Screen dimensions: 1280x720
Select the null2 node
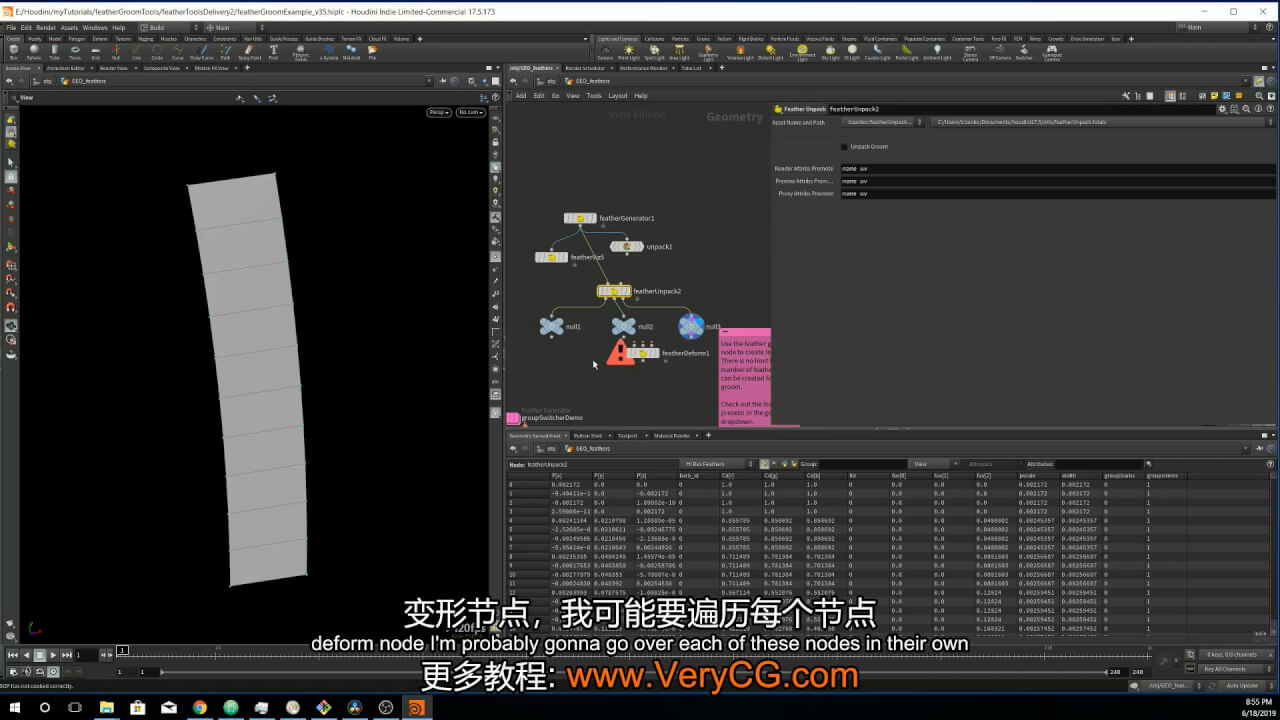(x=624, y=326)
